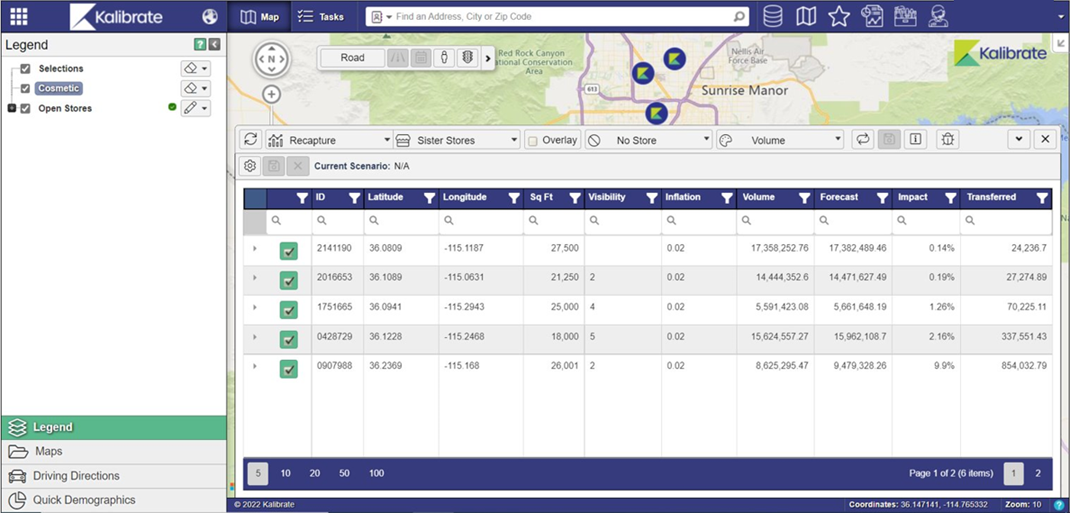
Task: Click the Volume column filter icon
Action: click(x=805, y=198)
